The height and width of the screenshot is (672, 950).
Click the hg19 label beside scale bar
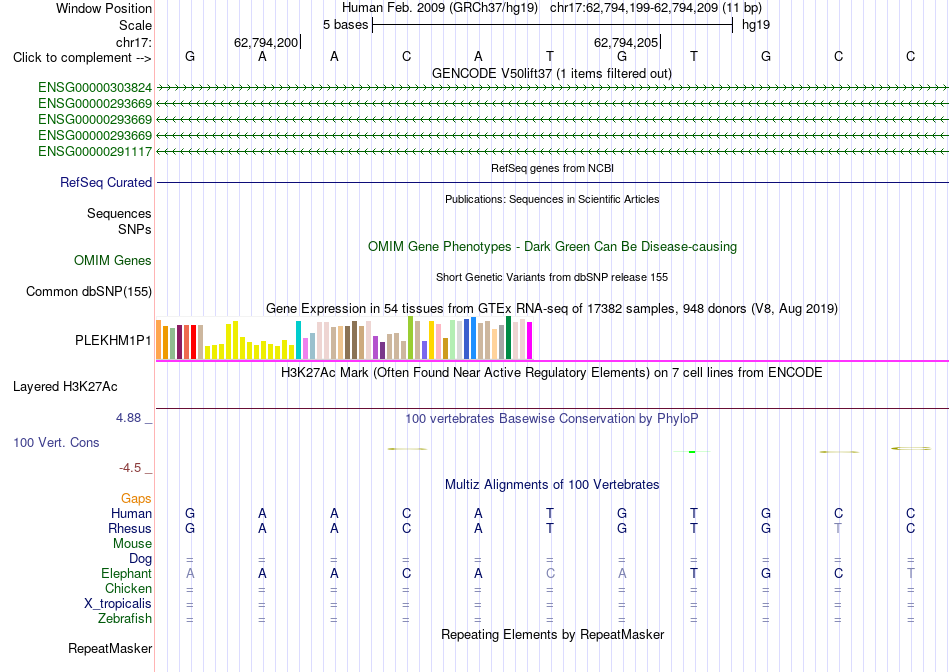pyautogui.click(x=756, y=25)
